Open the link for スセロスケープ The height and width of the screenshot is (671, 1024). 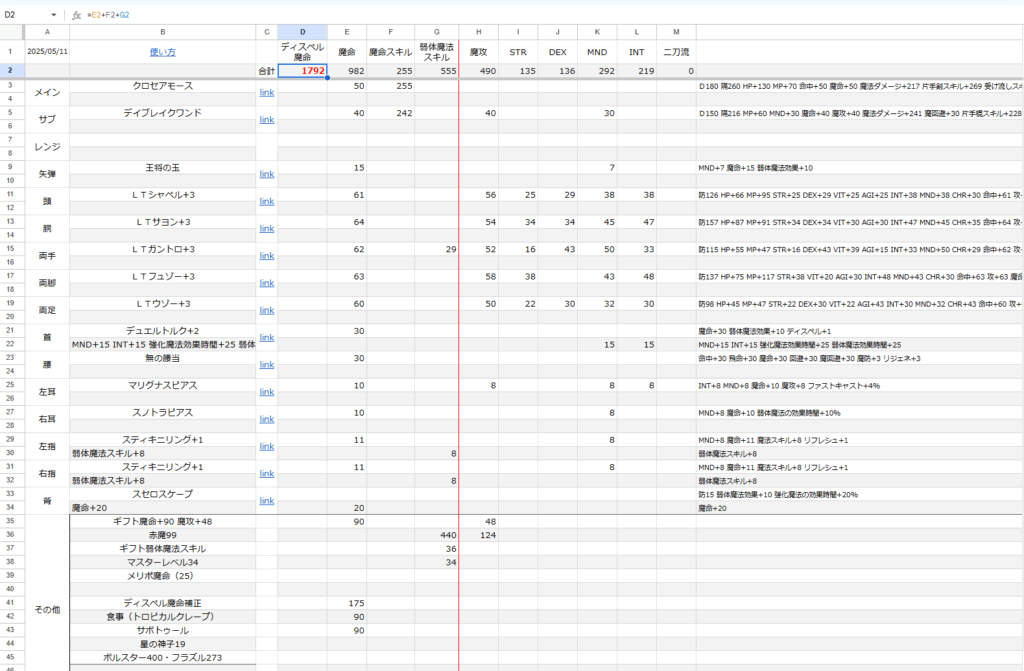click(x=266, y=501)
